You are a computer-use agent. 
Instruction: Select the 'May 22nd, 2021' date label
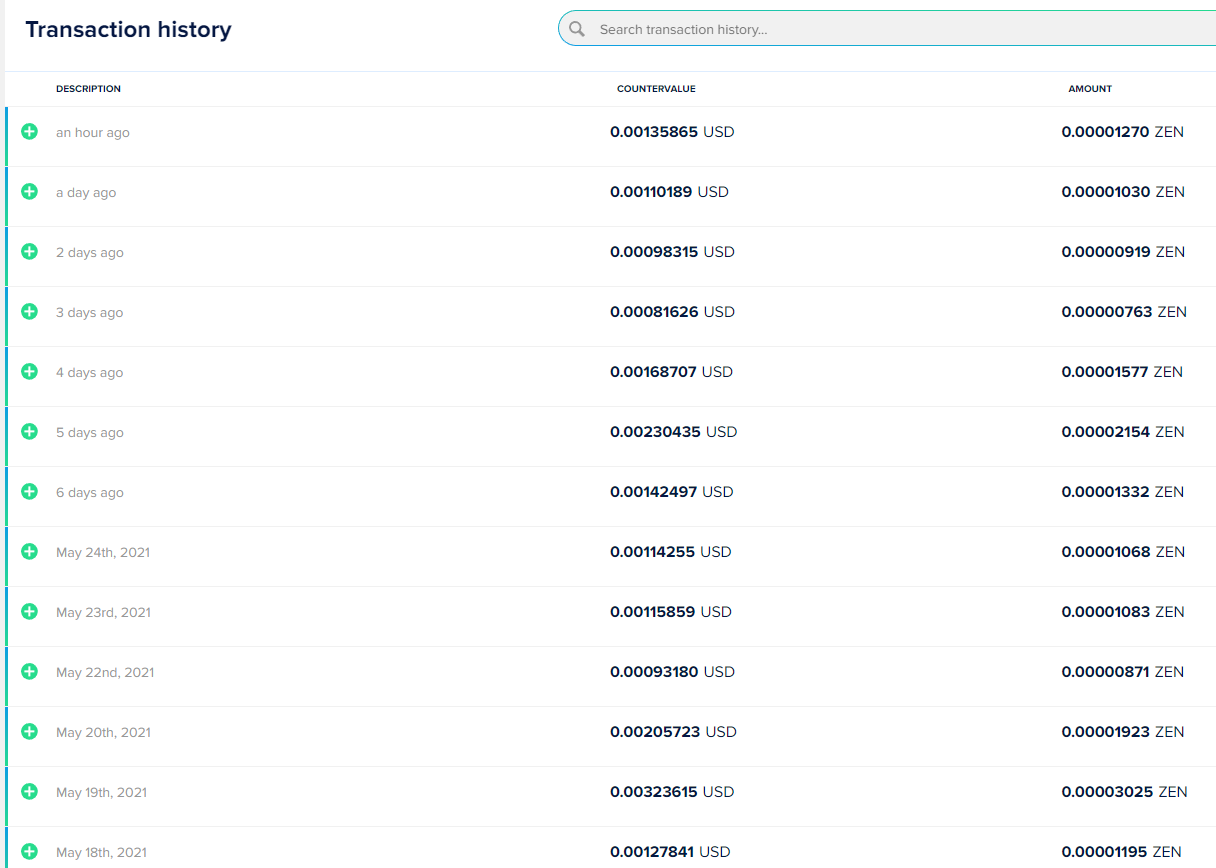pyautogui.click(x=105, y=672)
